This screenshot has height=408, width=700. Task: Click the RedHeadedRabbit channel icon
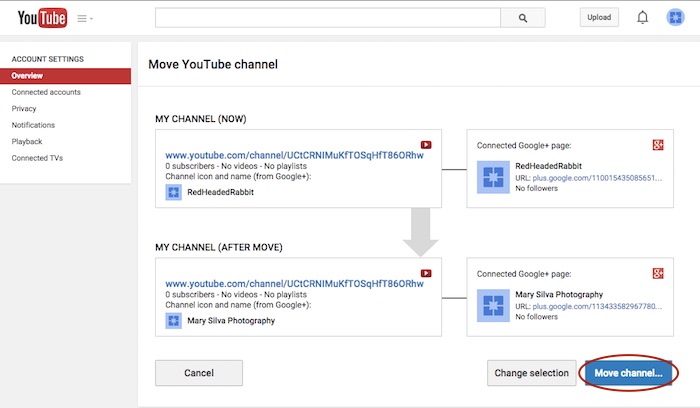pos(173,191)
